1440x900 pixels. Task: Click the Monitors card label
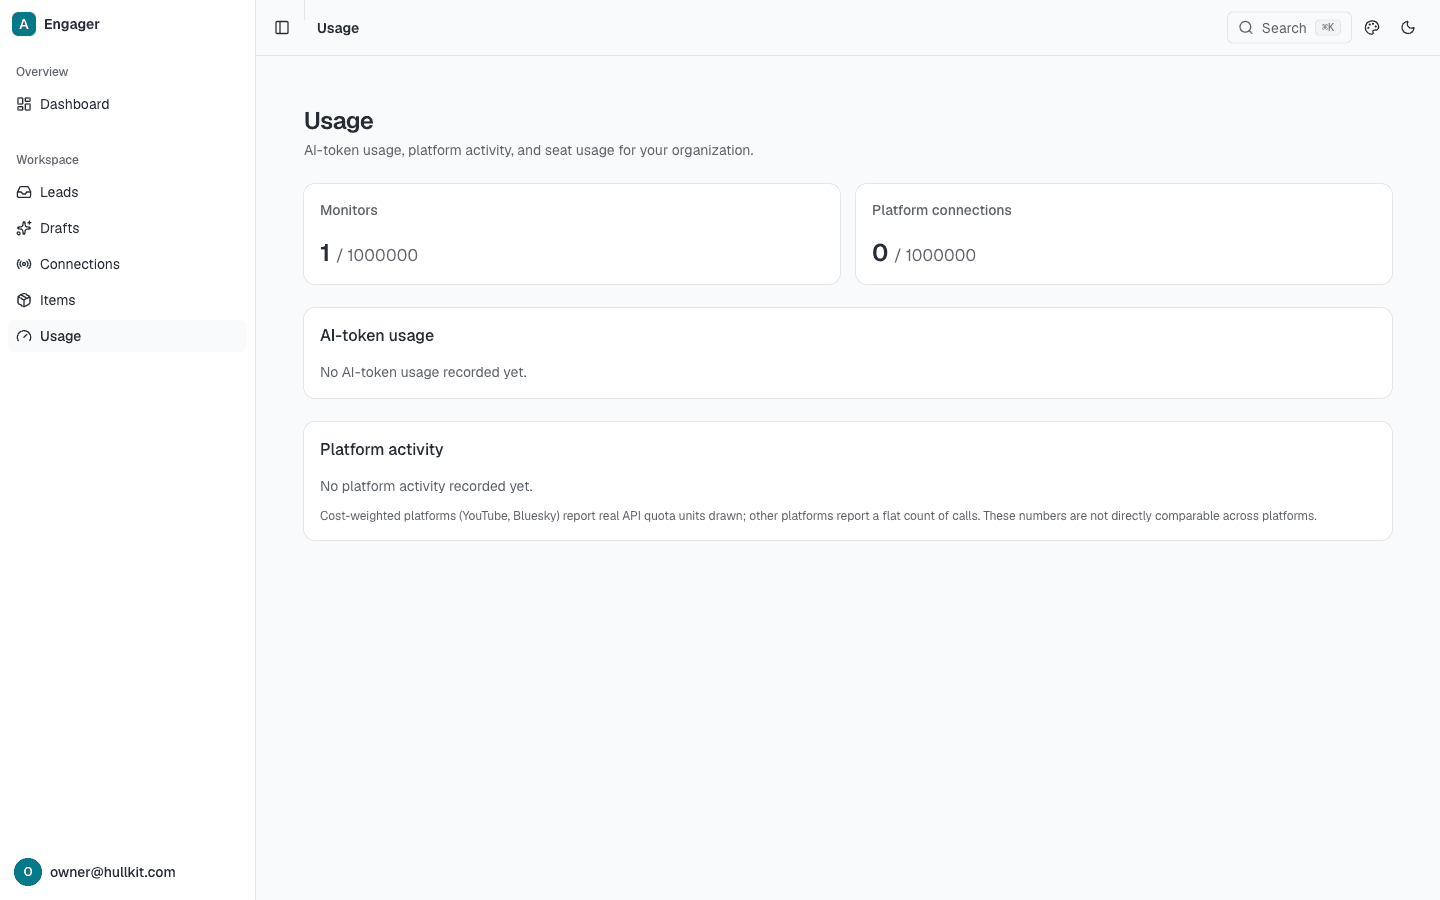349,210
